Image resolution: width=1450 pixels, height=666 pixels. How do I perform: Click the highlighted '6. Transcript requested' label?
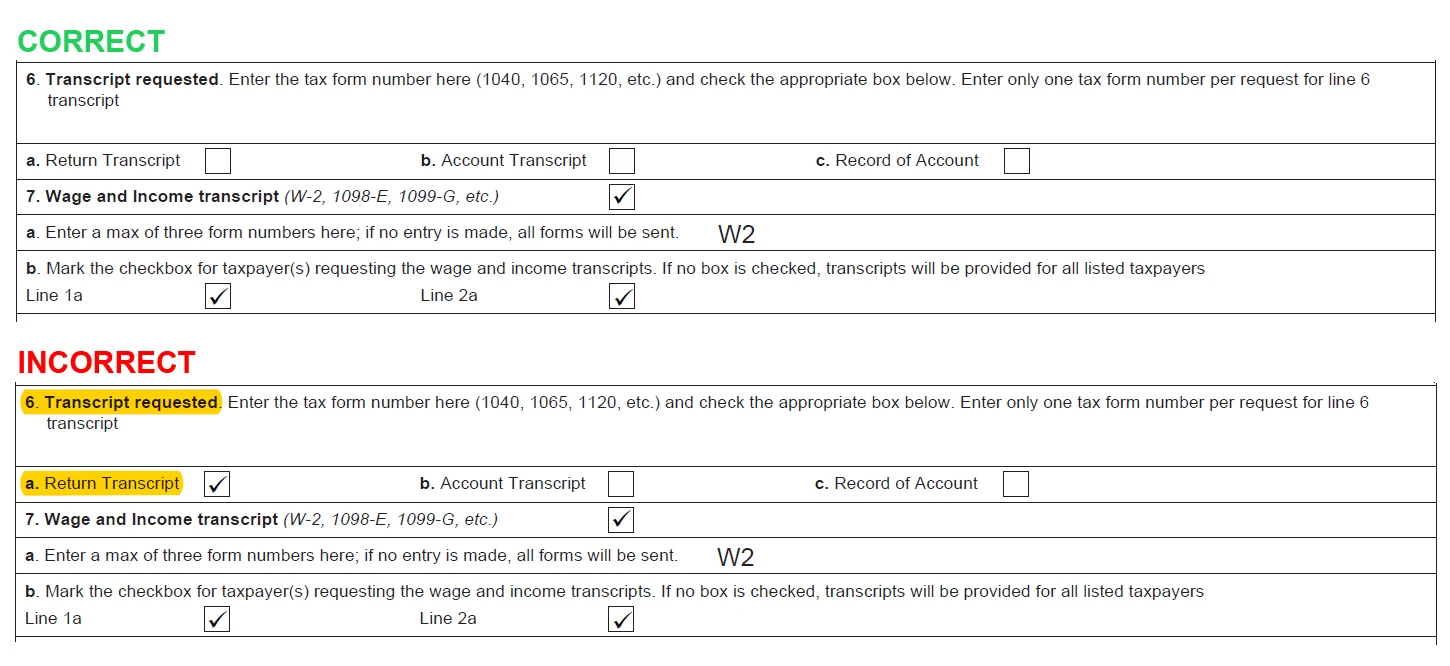[x=121, y=402]
